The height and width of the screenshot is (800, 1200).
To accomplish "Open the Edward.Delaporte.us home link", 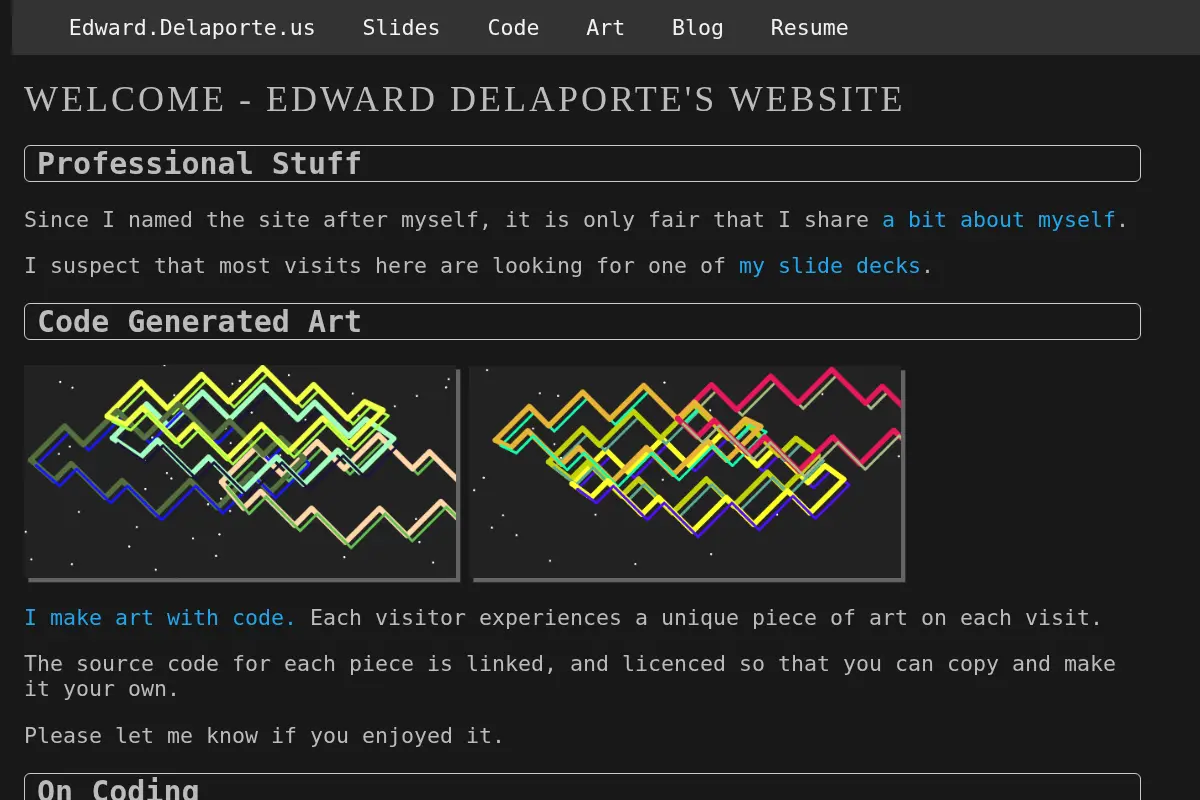I will (x=192, y=28).
